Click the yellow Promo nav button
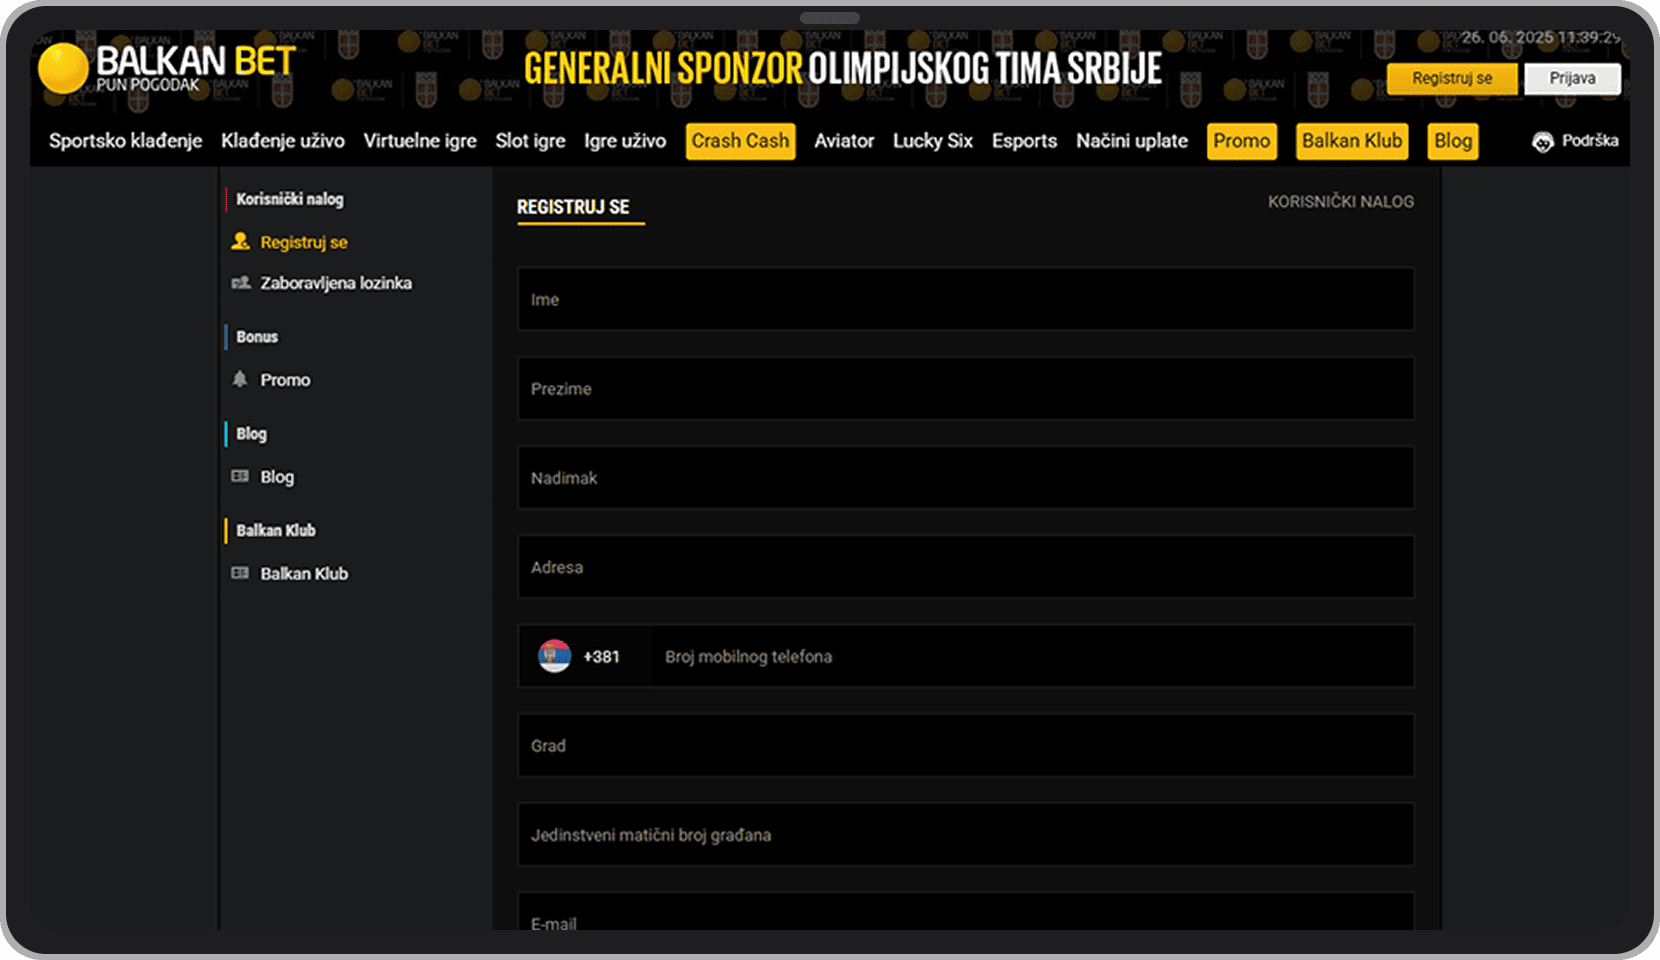The height and width of the screenshot is (960, 1660). pos(1242,141)
